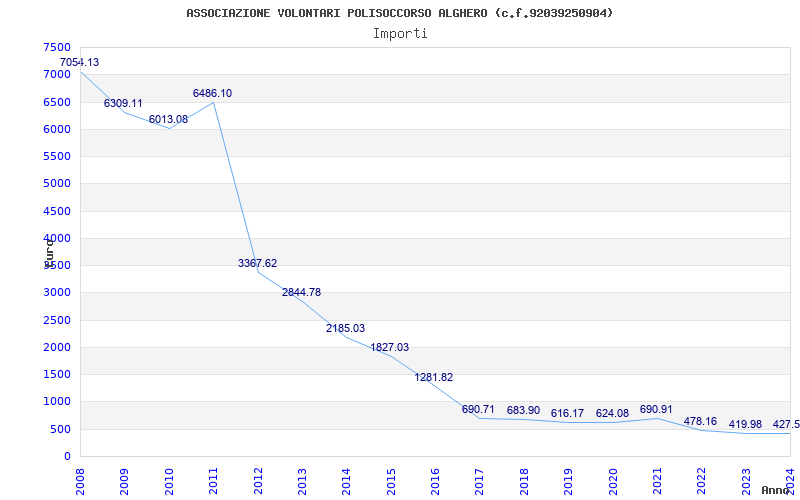
Task: Click year 2022 on x-axis
Action: click(x=702, y=481)
